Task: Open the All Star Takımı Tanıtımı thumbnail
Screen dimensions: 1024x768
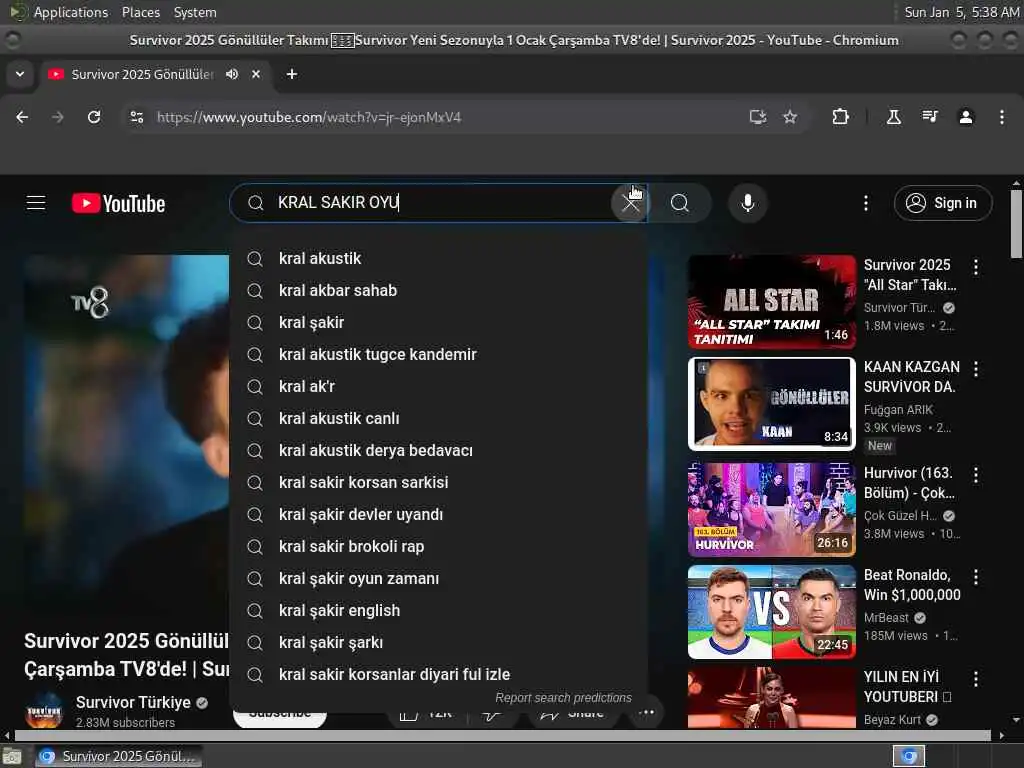Action: click(x=771, y=302)
